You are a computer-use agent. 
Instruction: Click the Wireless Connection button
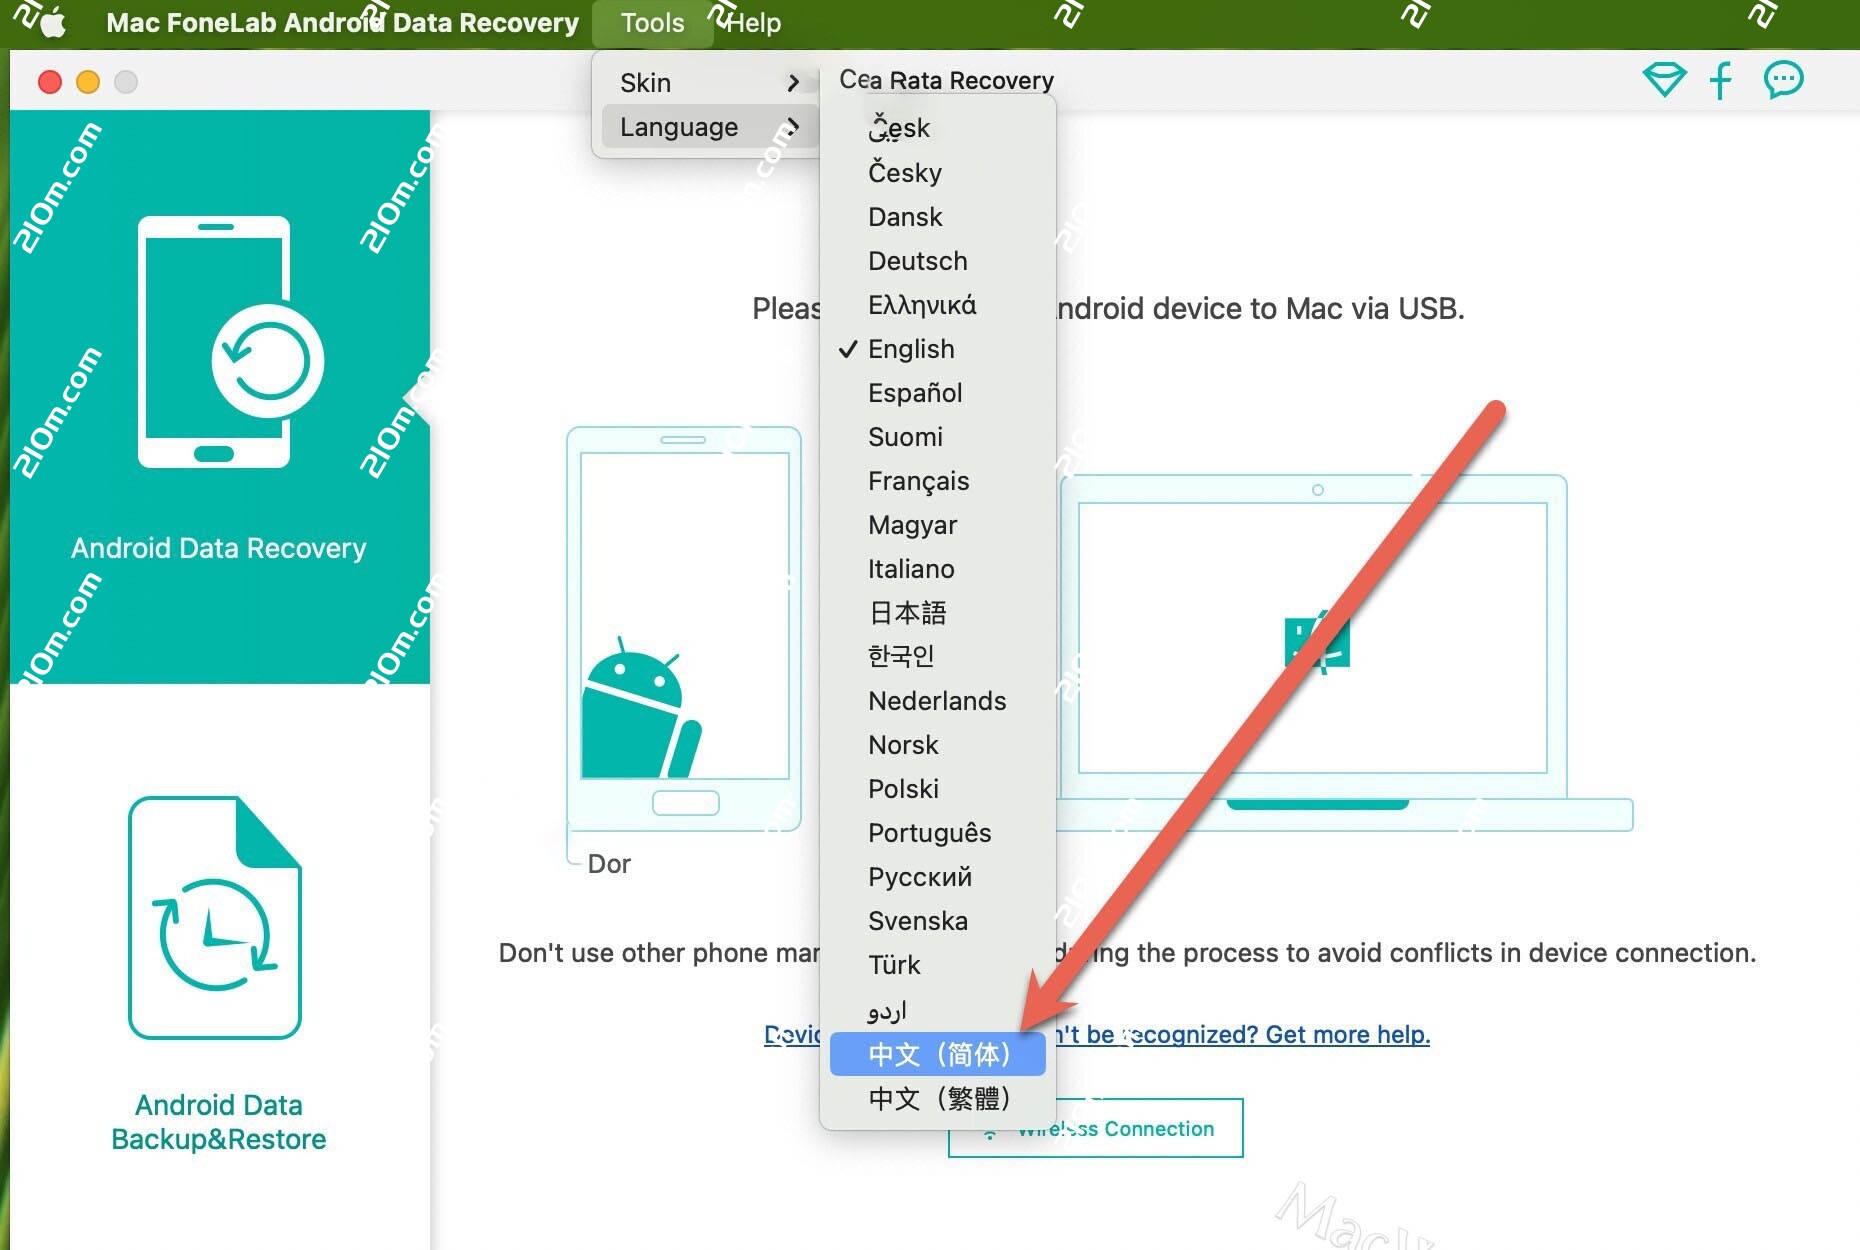[x=1096, y=1127]
